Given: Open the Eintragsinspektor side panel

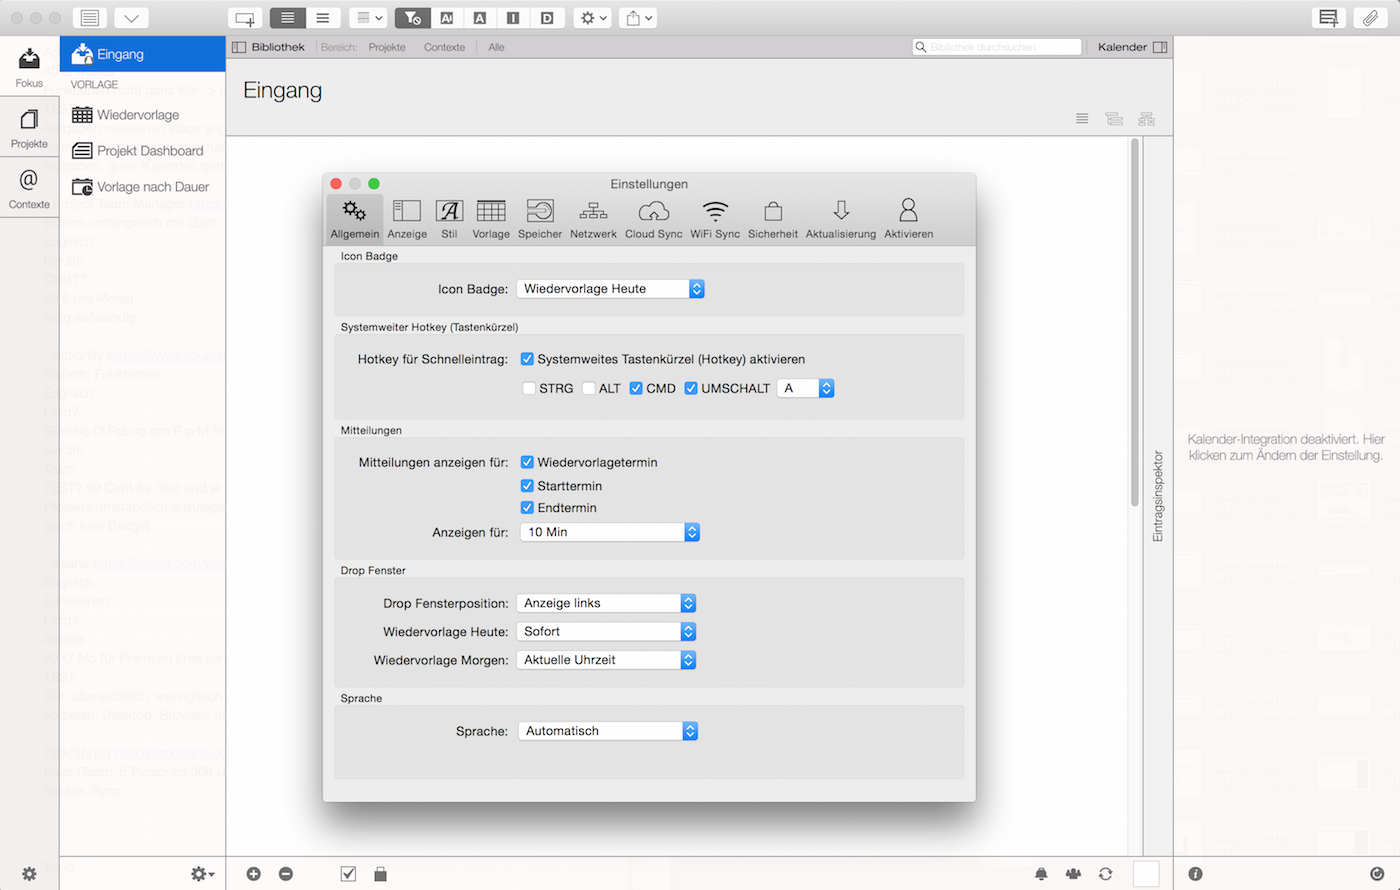Looking at the screenshot, I should click(1158, 496).
